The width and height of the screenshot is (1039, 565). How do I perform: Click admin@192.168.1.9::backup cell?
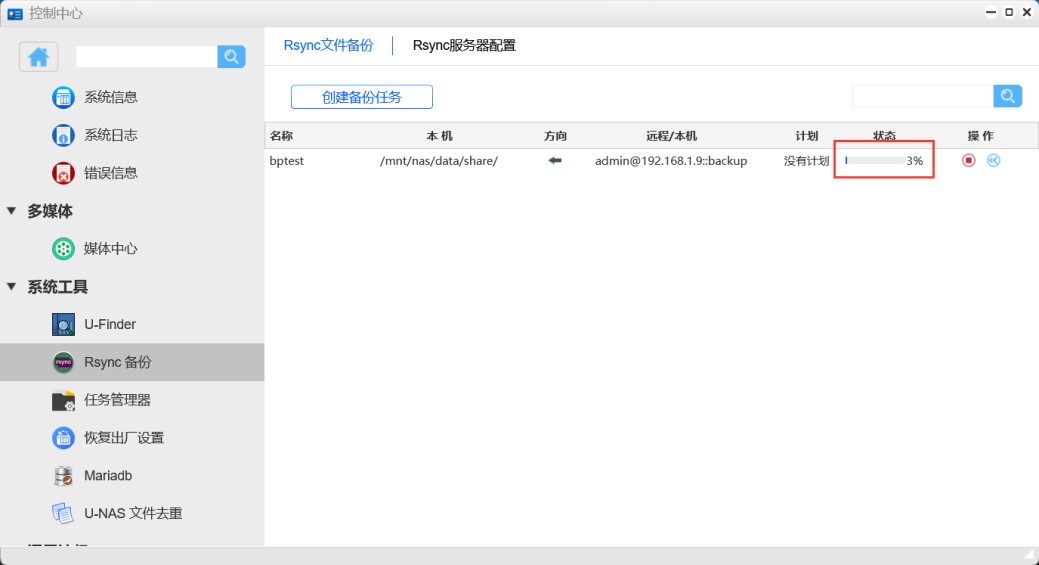pos(671,161)
